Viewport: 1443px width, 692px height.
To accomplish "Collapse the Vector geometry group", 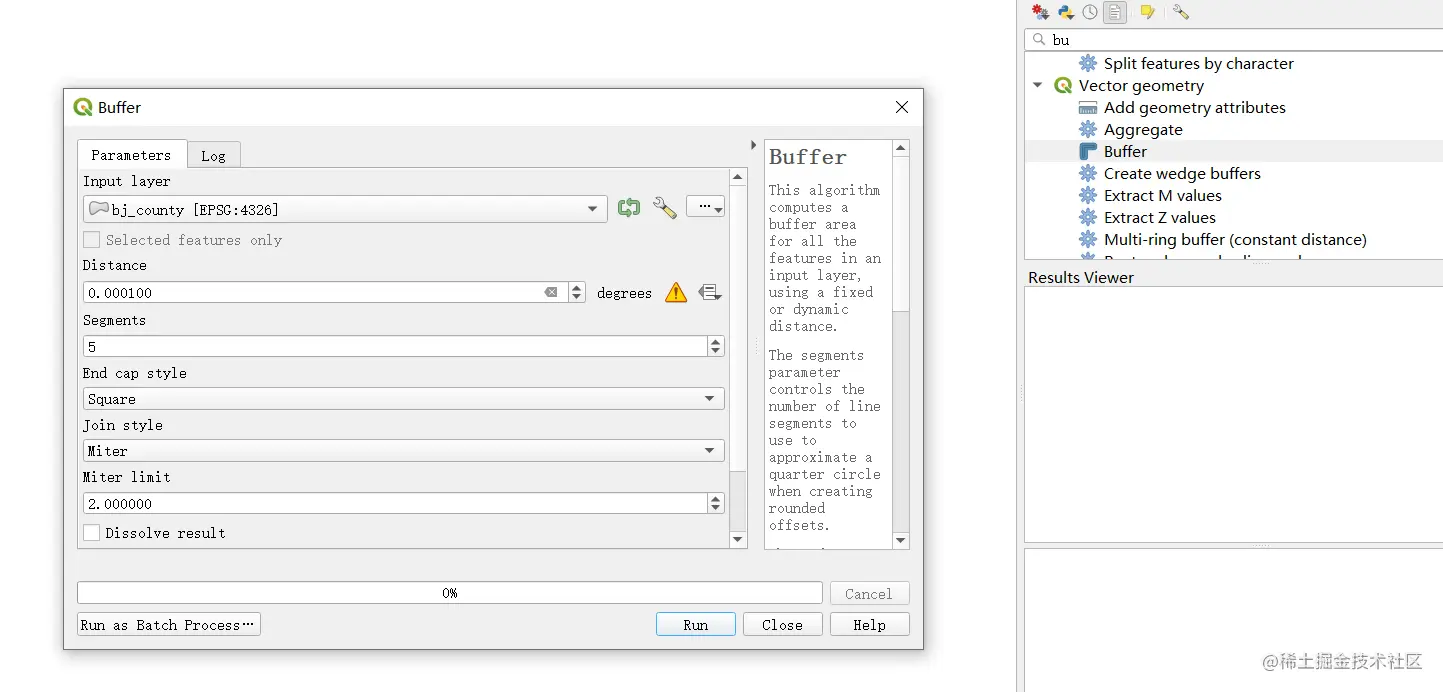I will coord(1038,85).
